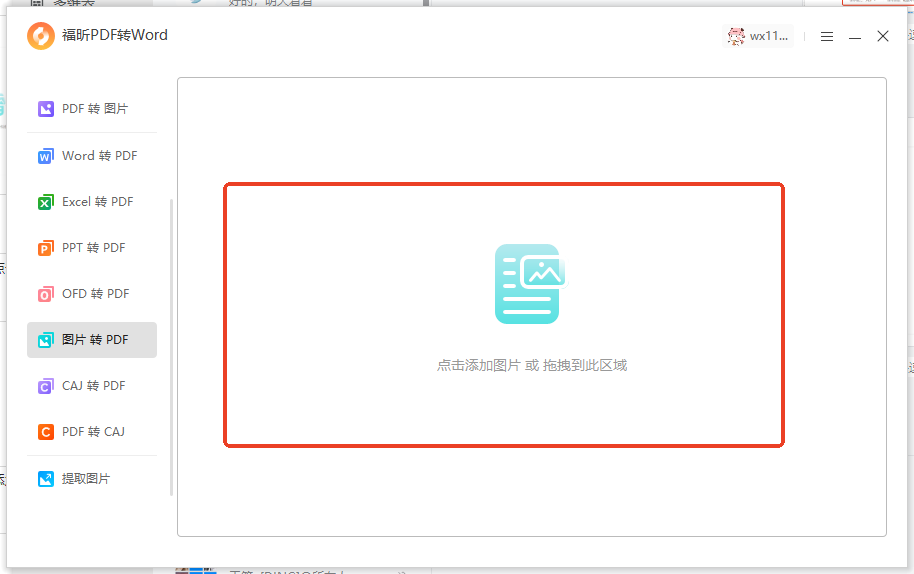Click the Word 转 PDF blue icon
This screenshot has height=574, width=914.
[x=45, y=157]
